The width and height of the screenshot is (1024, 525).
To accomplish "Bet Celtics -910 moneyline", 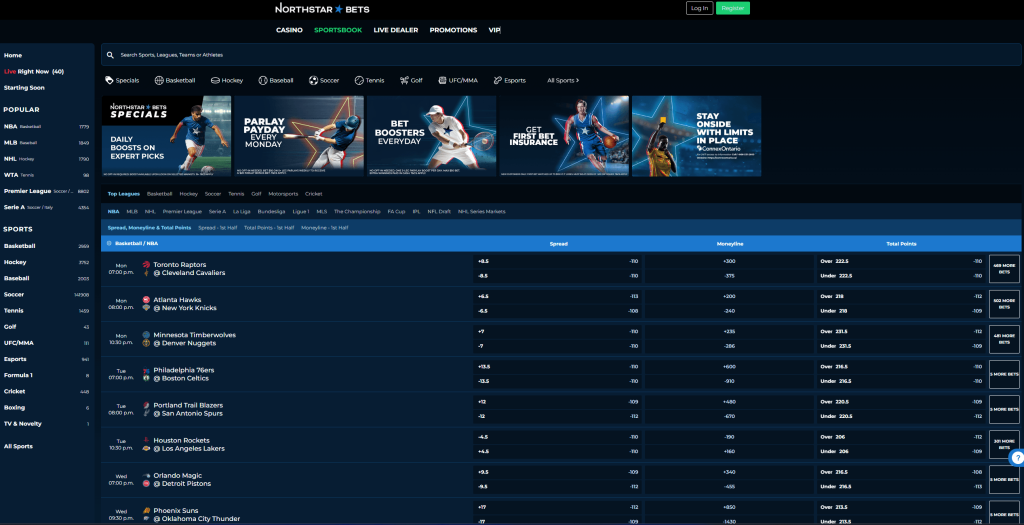I will coord(729,381).
